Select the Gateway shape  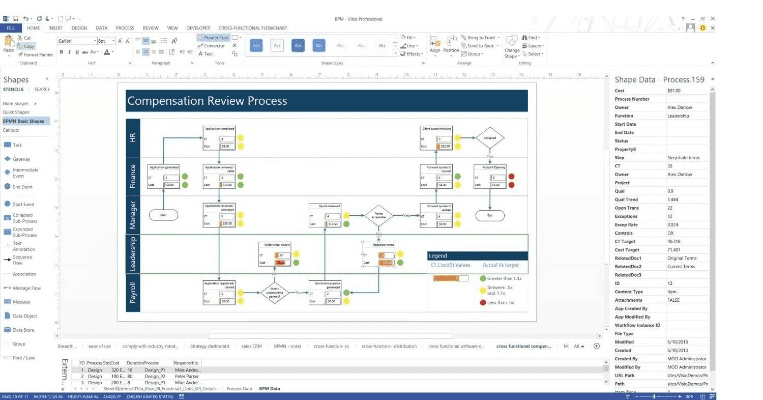[x=20, y=159]
